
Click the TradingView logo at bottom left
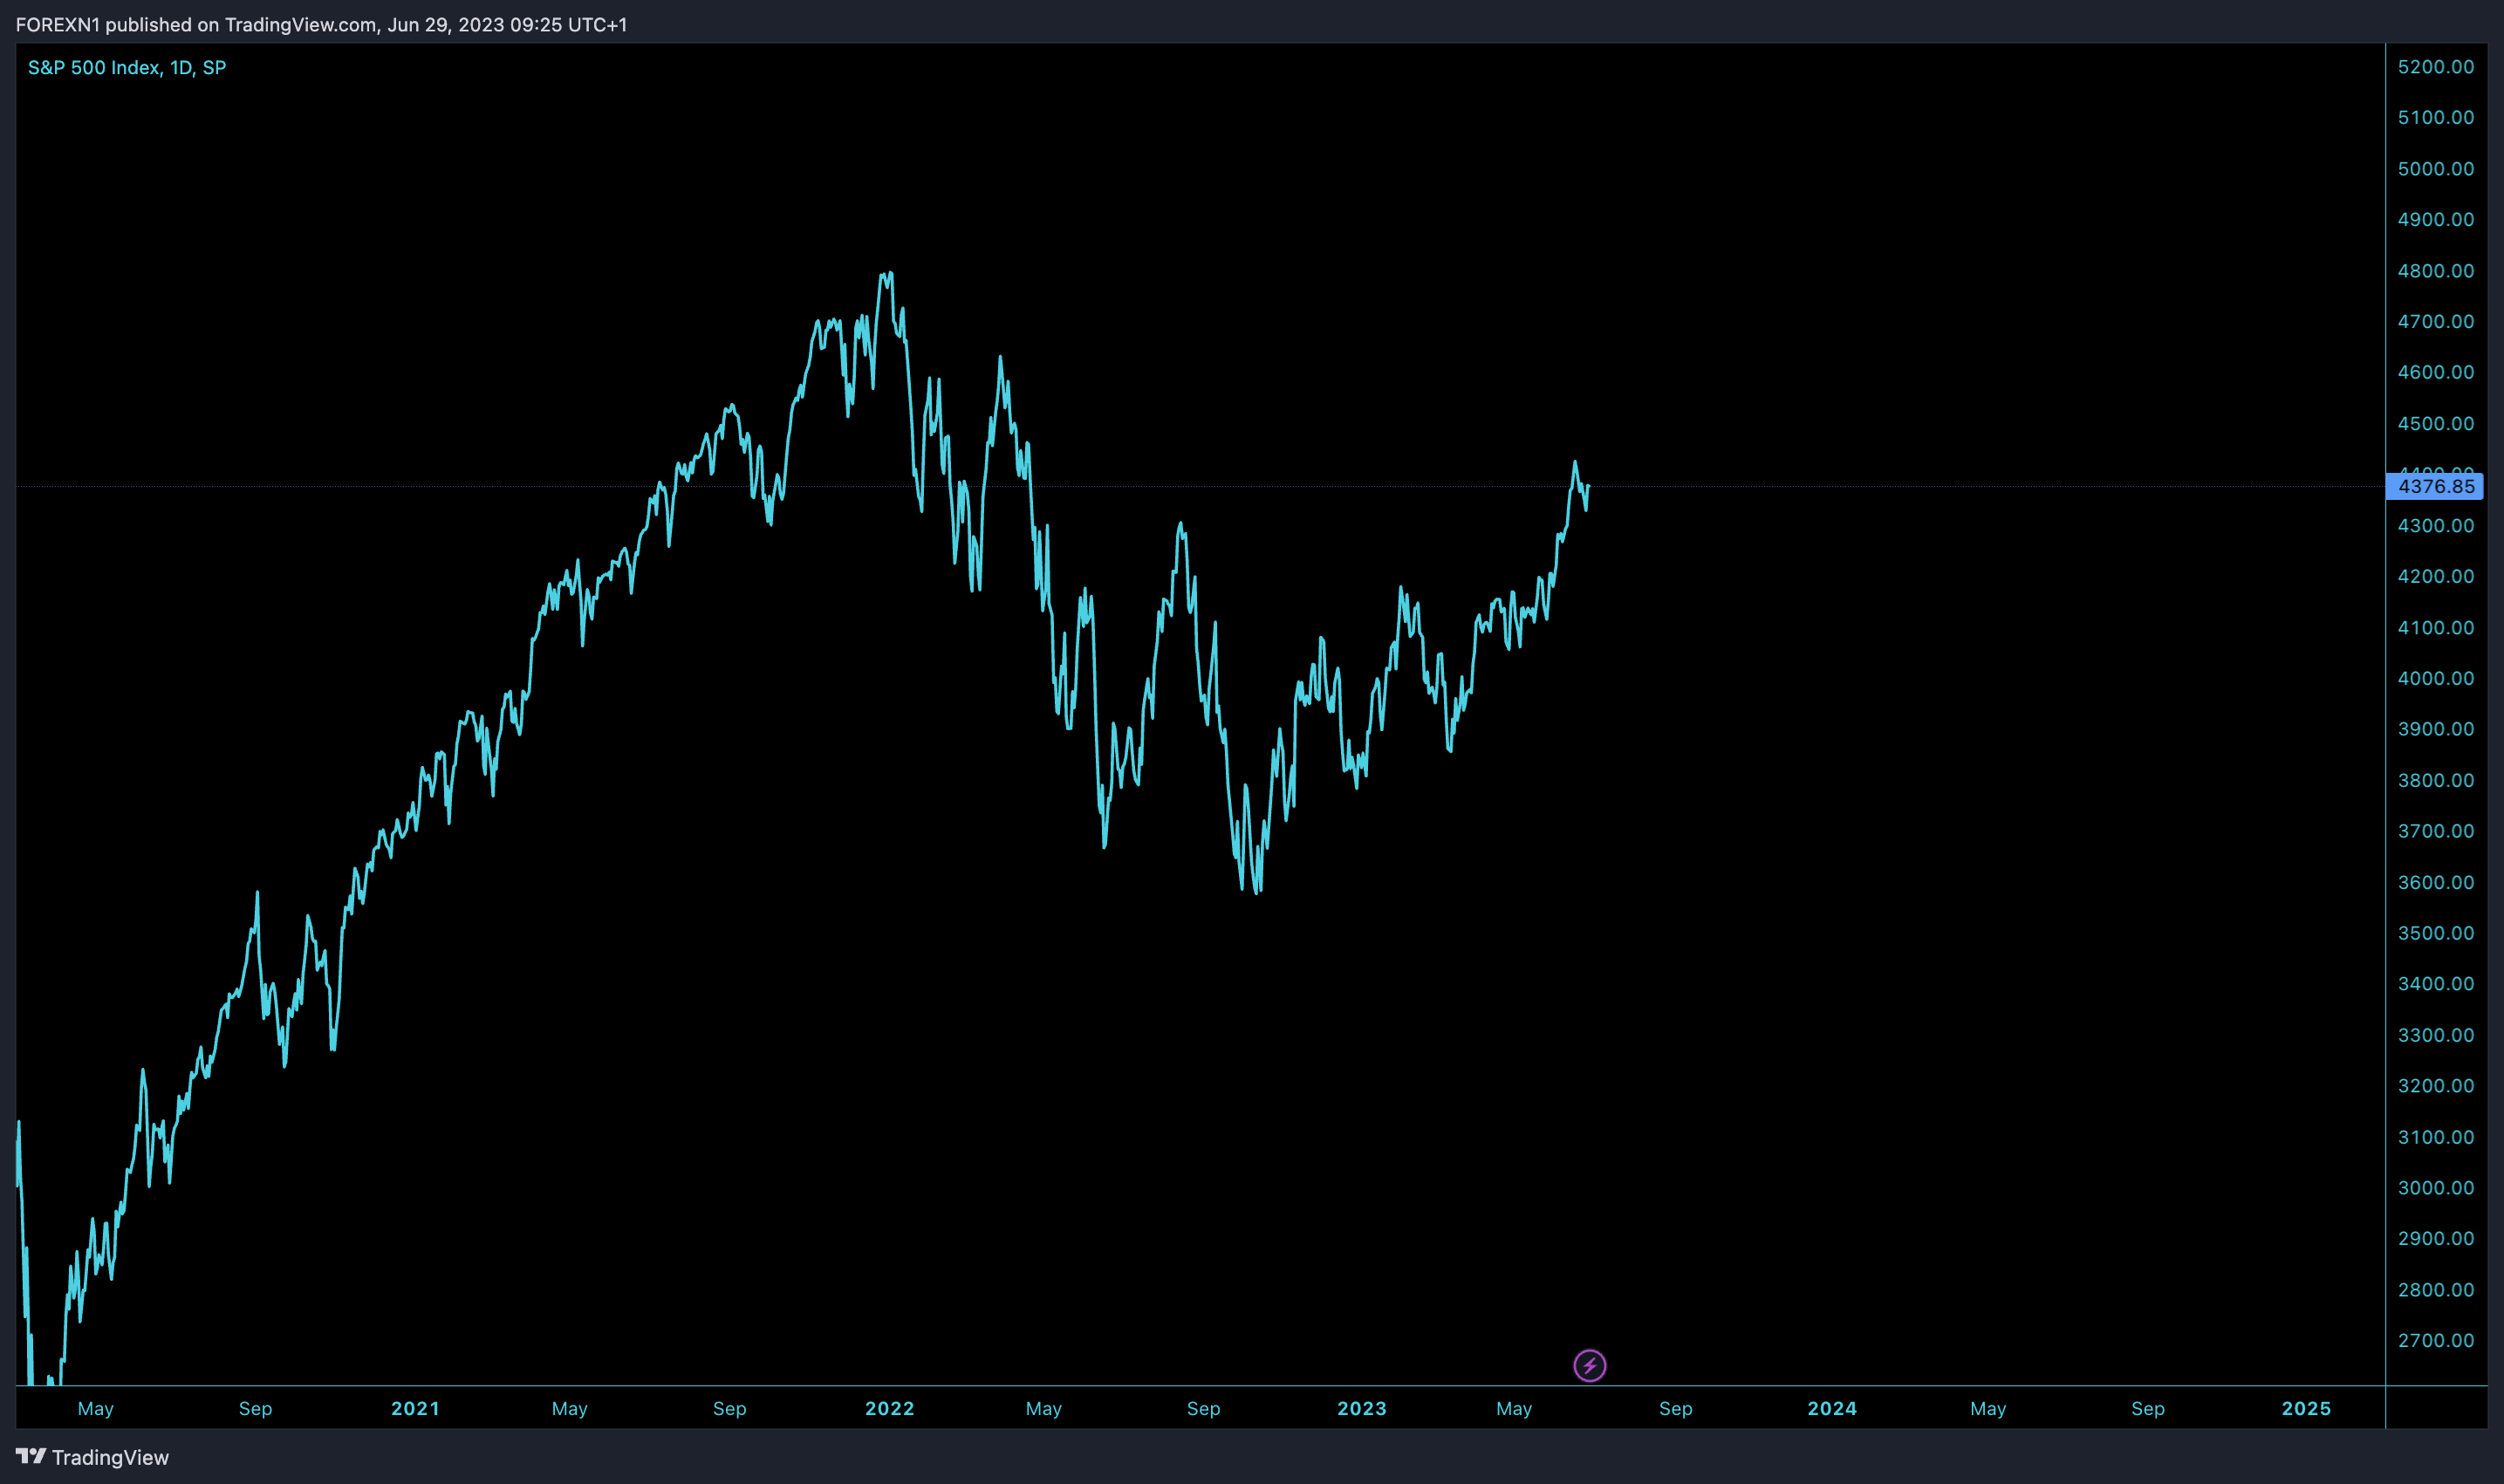point(92,1457)
